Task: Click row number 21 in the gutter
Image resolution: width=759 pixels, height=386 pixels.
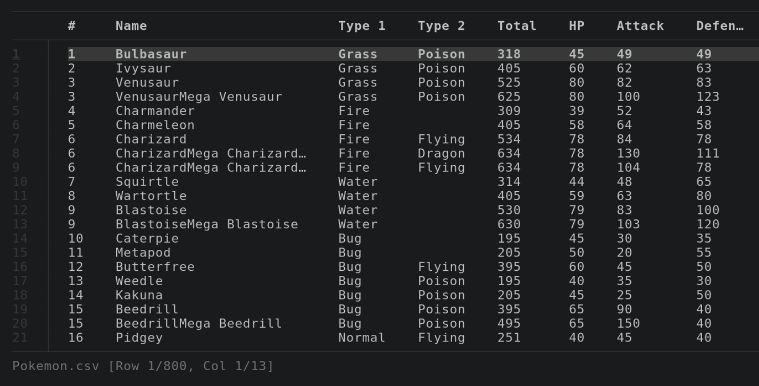Action: (x=20, y=338)
